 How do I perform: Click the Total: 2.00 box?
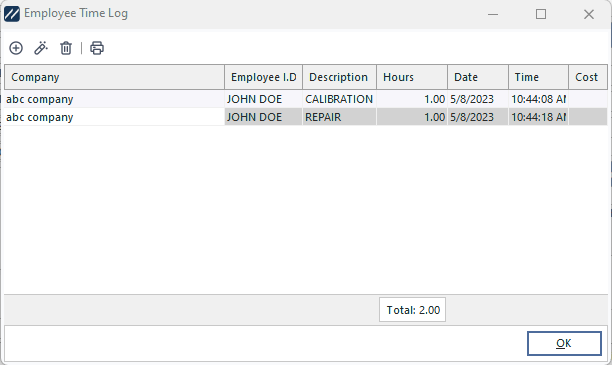[412, 310]
